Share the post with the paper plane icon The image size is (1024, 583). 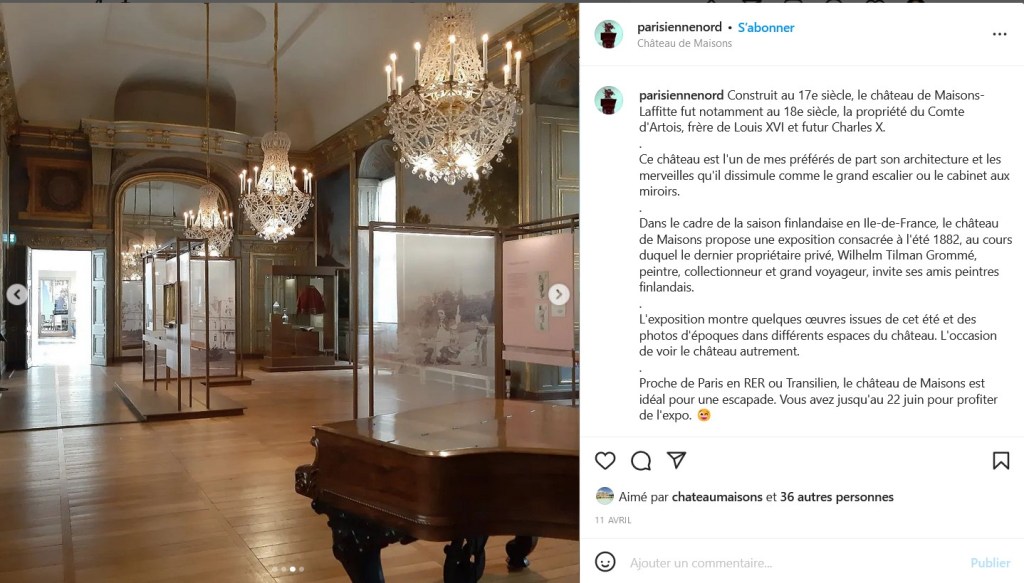(677, 460)
